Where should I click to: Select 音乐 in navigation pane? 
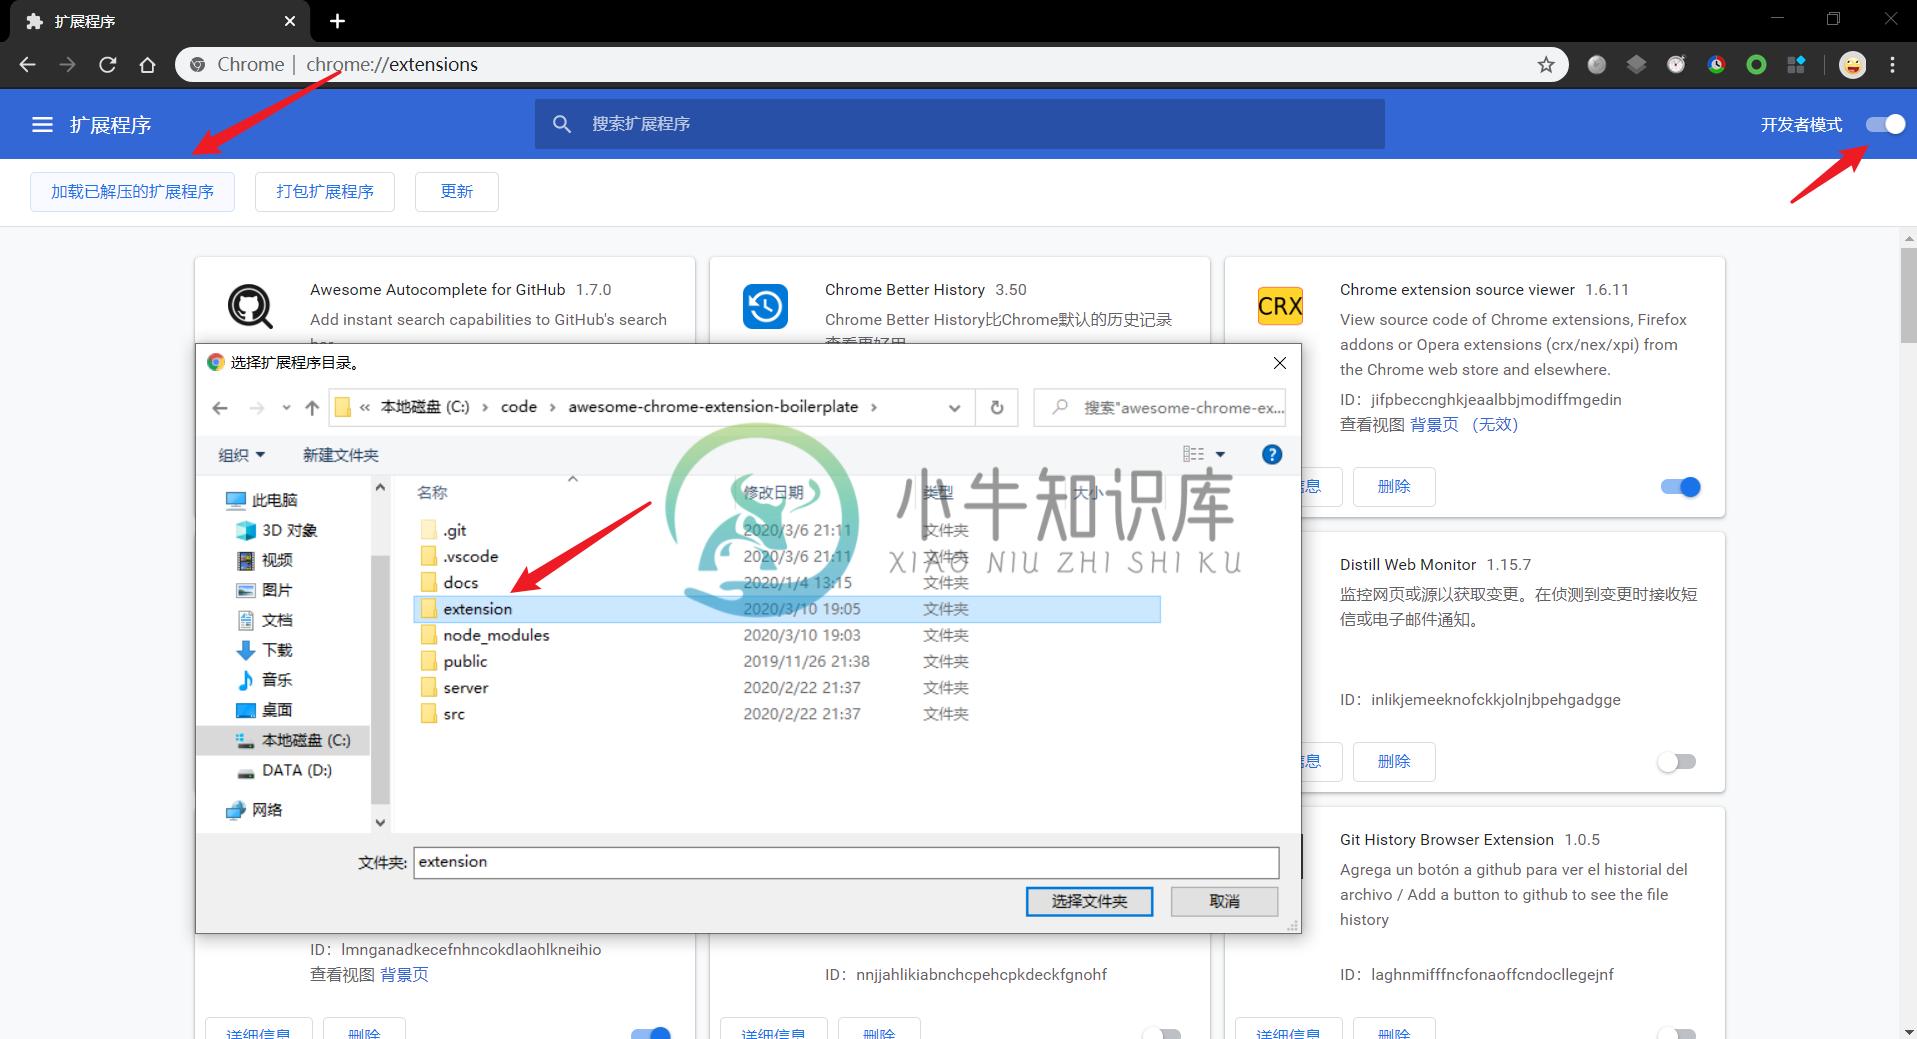266,680
